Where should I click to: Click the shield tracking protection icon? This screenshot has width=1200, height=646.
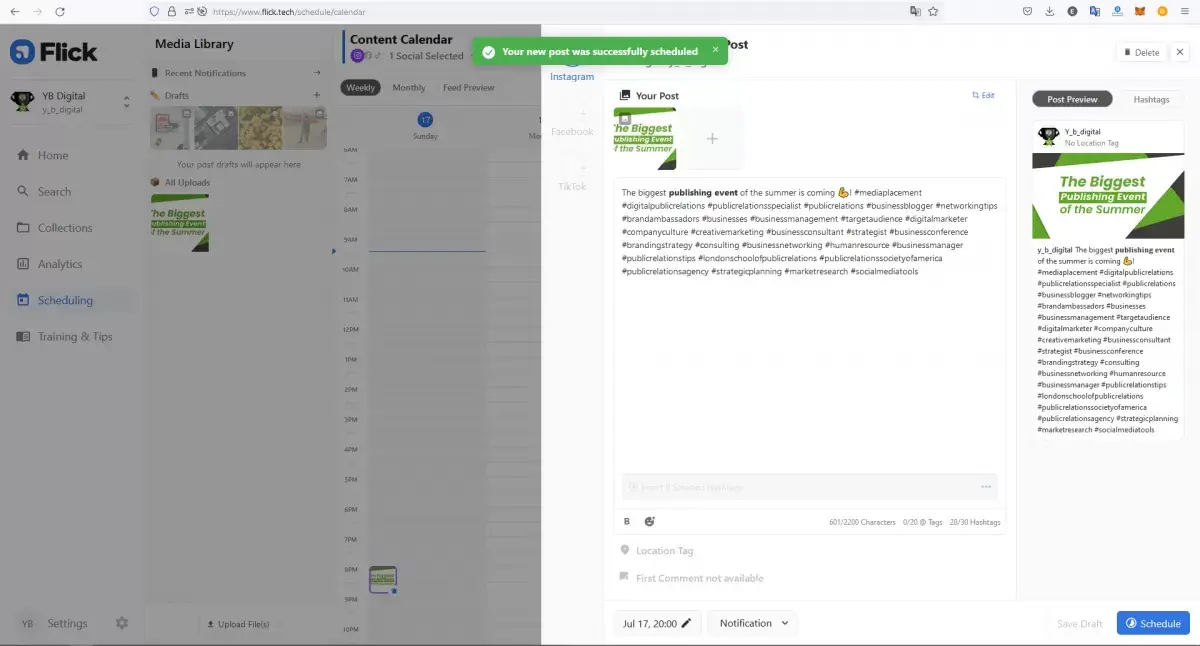coord(153,11)
